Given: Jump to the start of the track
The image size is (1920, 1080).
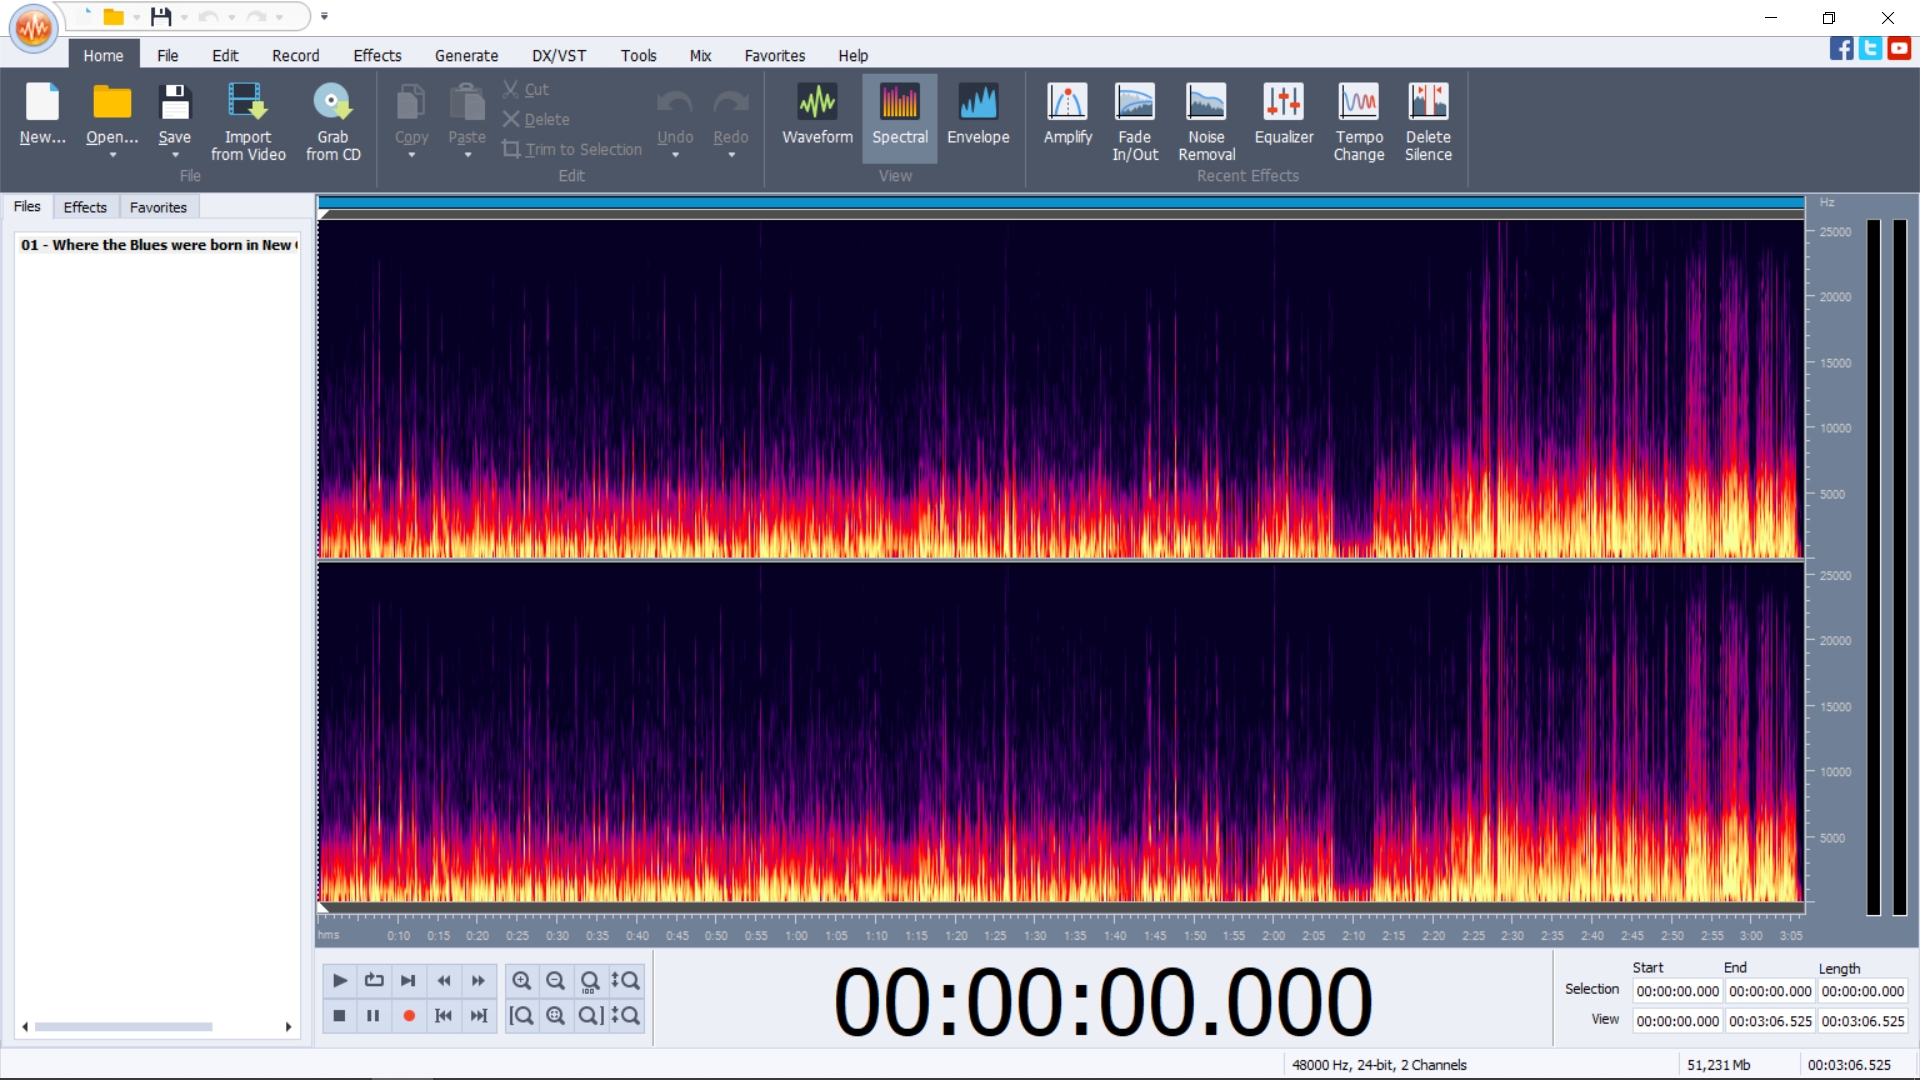Looking at the screenshot, I should tap(444, 1016).
